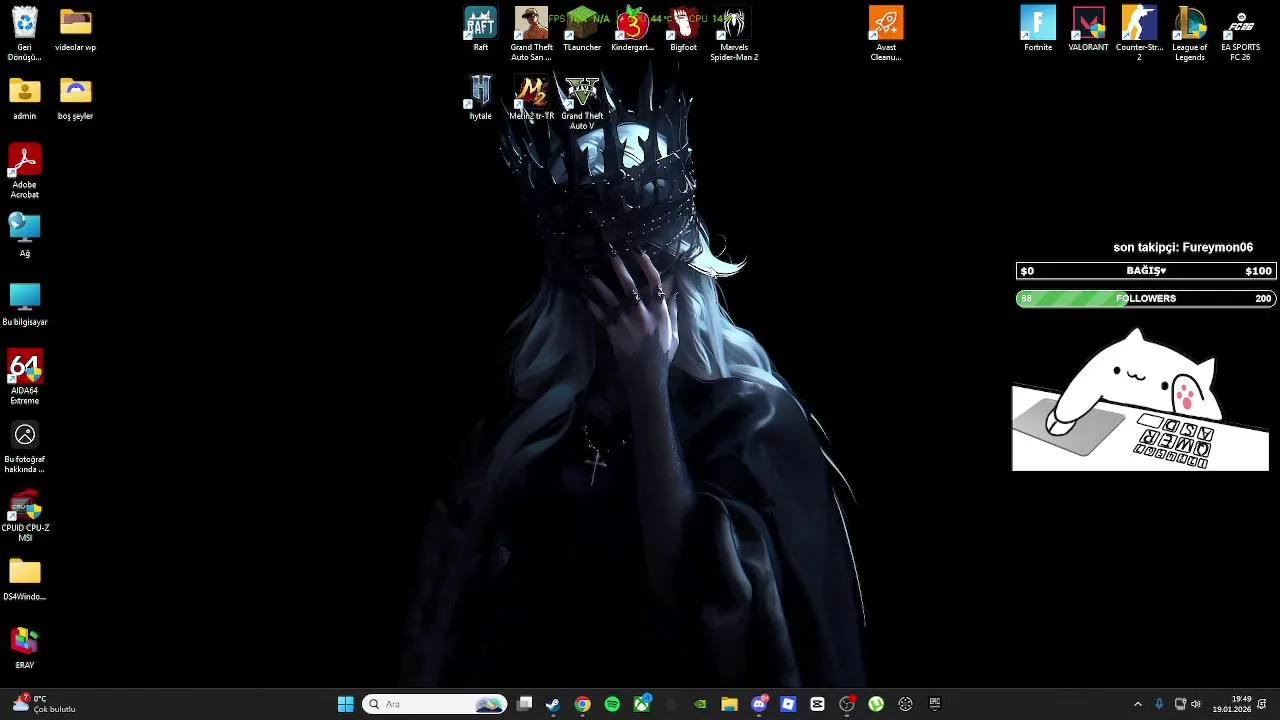Launch CPUID CPU-Z MSI shortcut
The image size is (1280, 720).
pyautogui.click(x=24, y=515)
